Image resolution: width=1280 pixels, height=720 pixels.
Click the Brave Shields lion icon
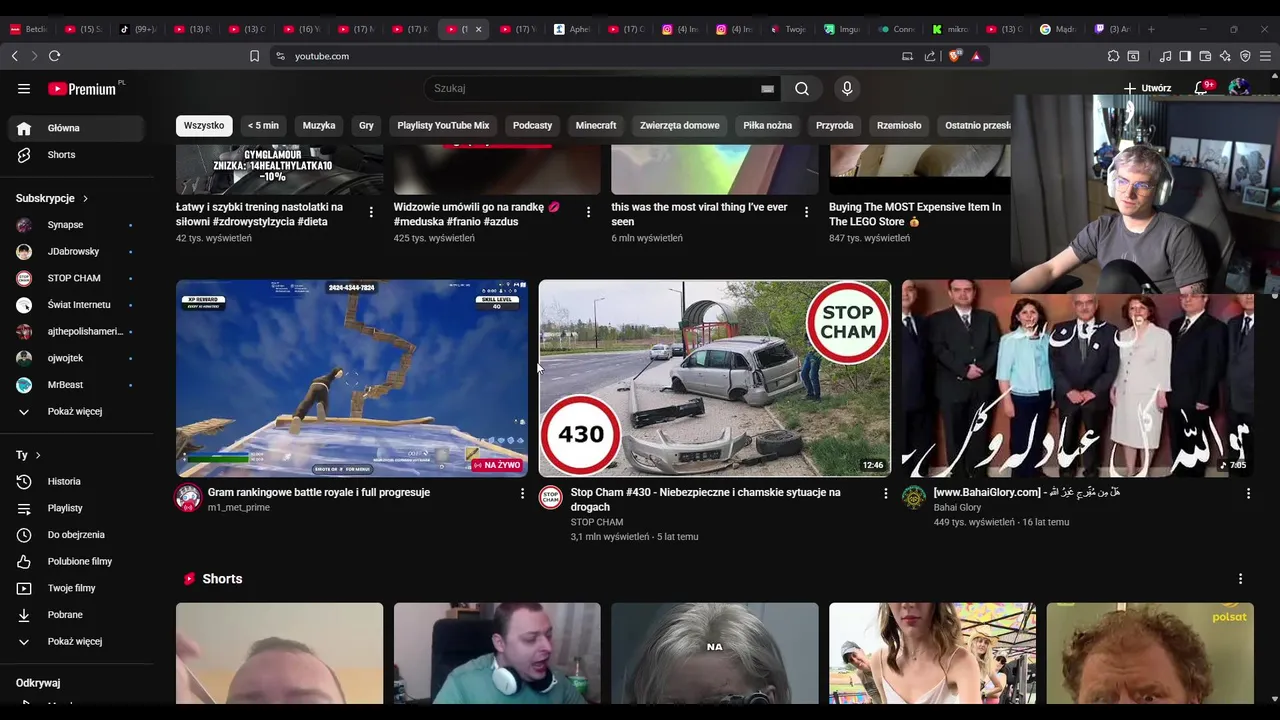pos(954,56)
